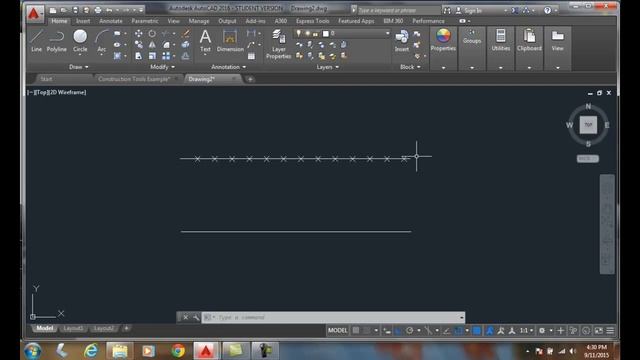Switch to the Start file tab
The image size is (640, 360).
46,79
